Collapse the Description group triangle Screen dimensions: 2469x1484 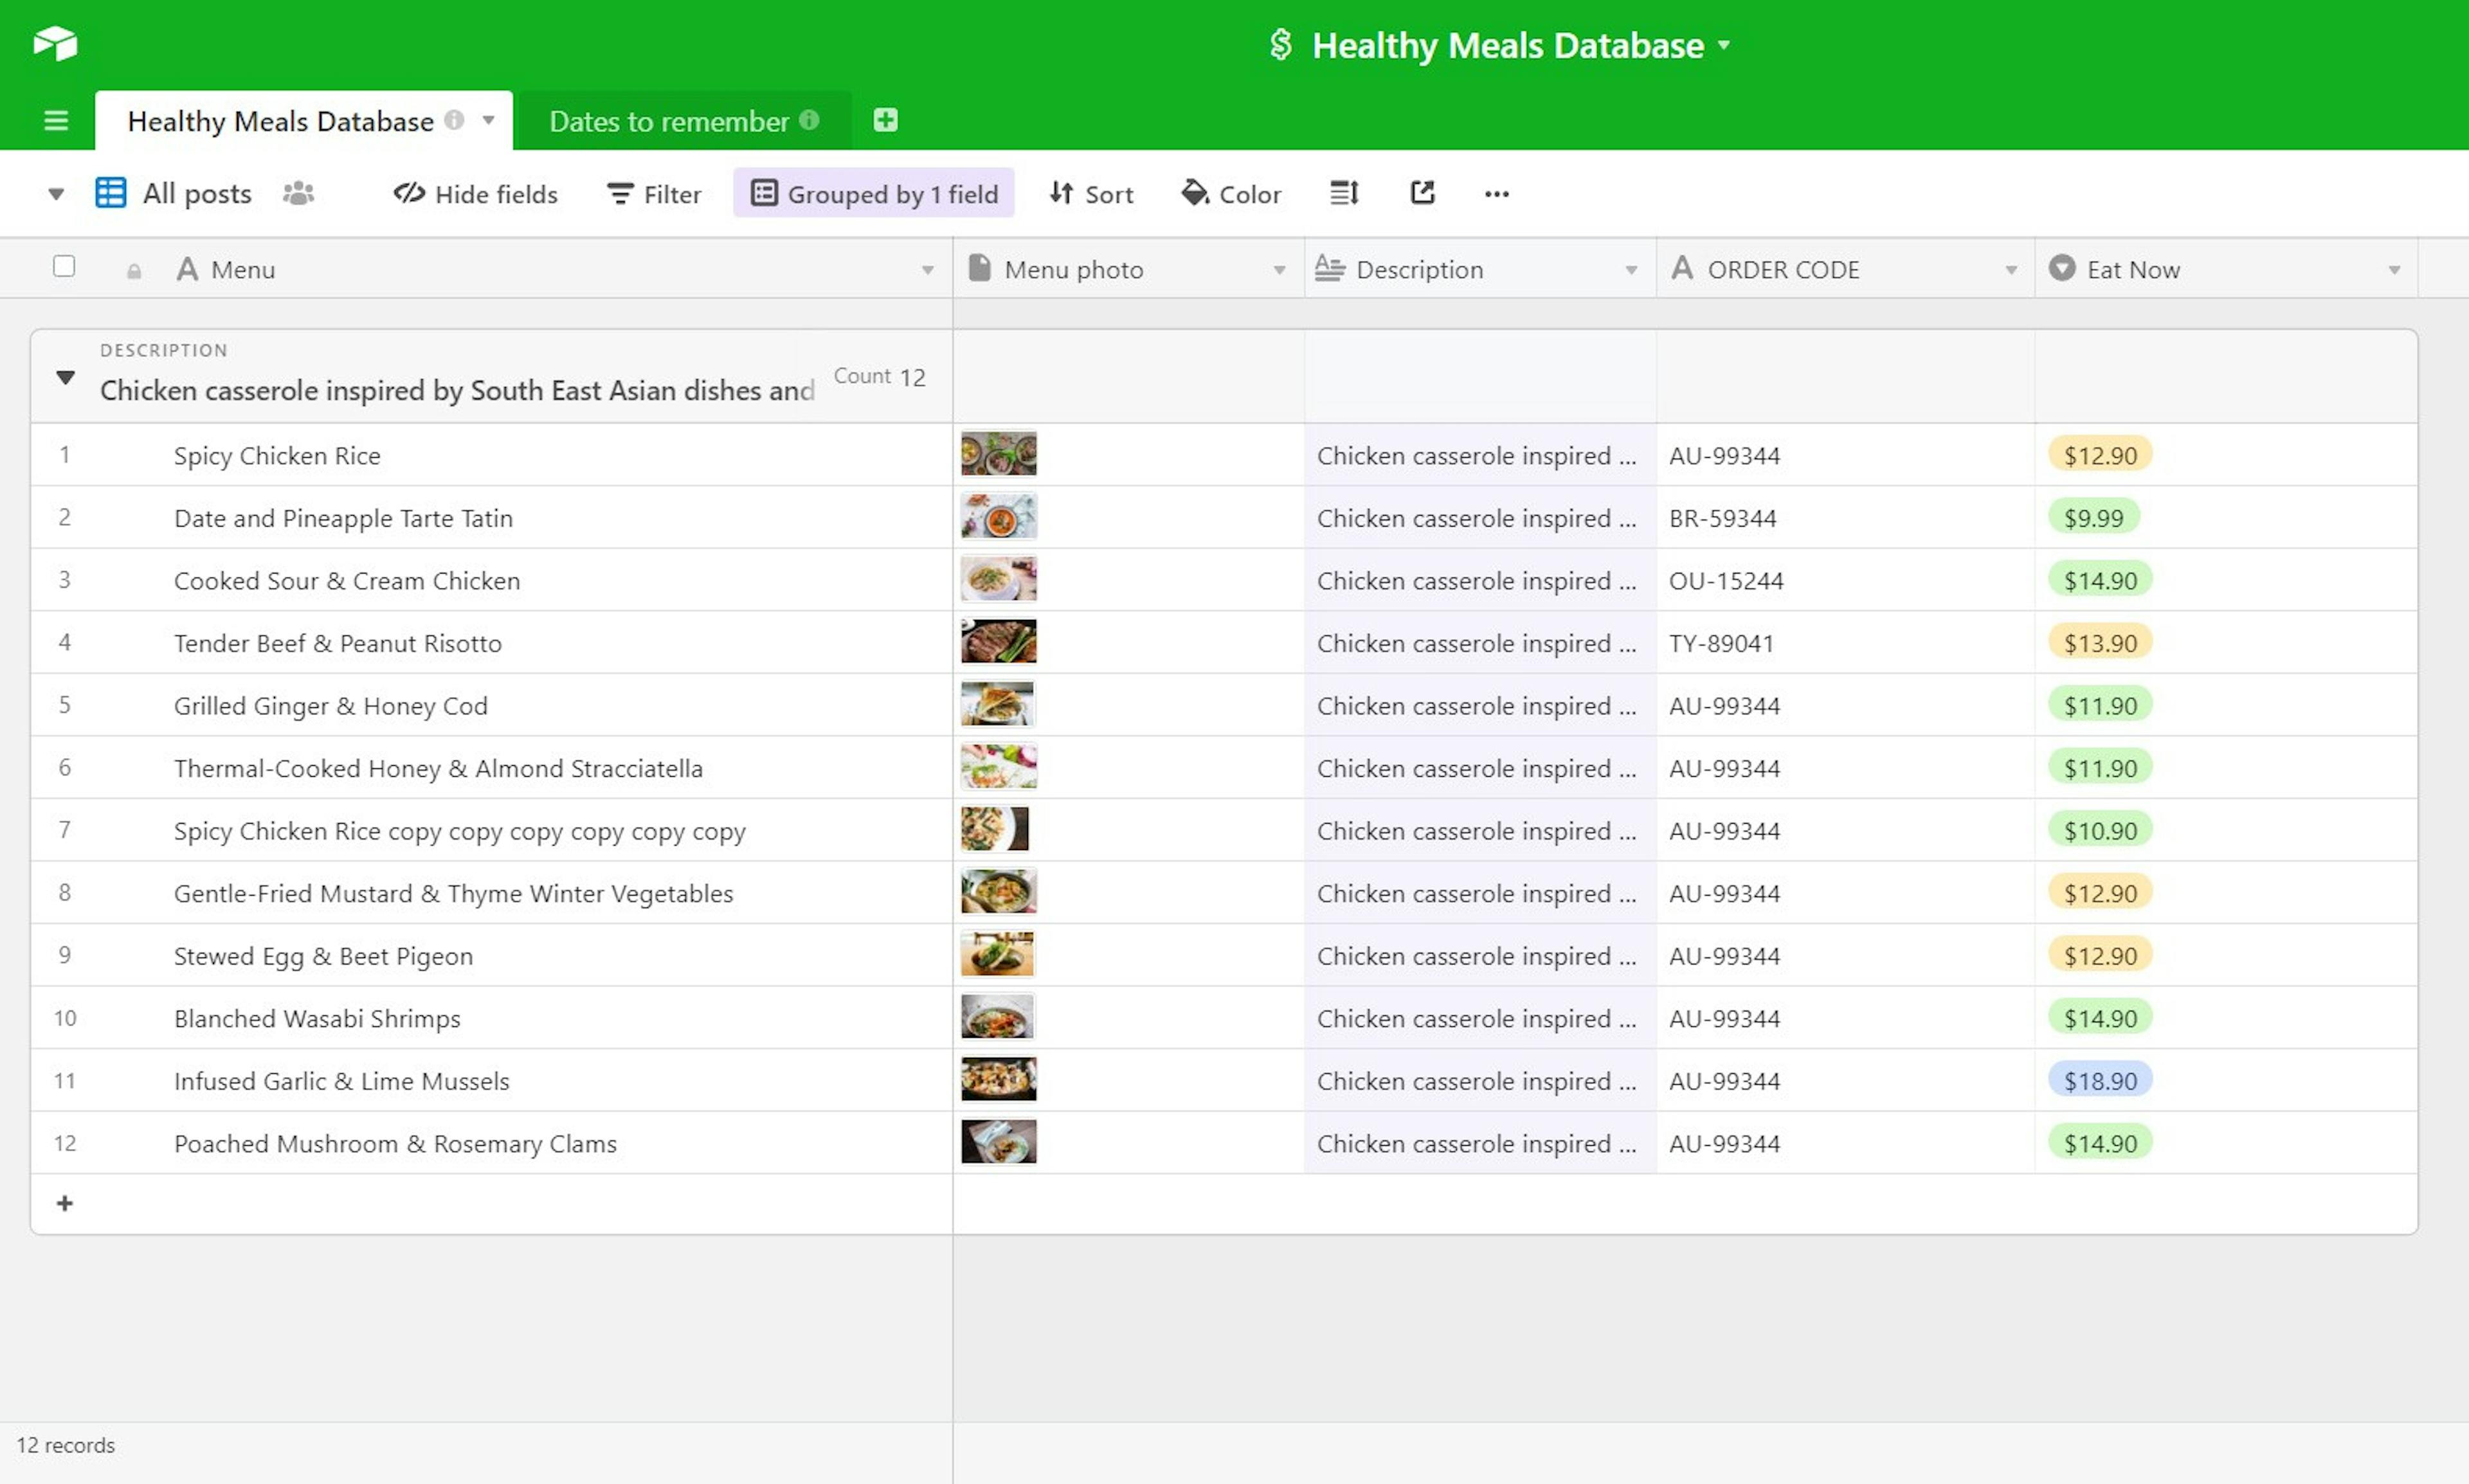(x=65, y=377)
